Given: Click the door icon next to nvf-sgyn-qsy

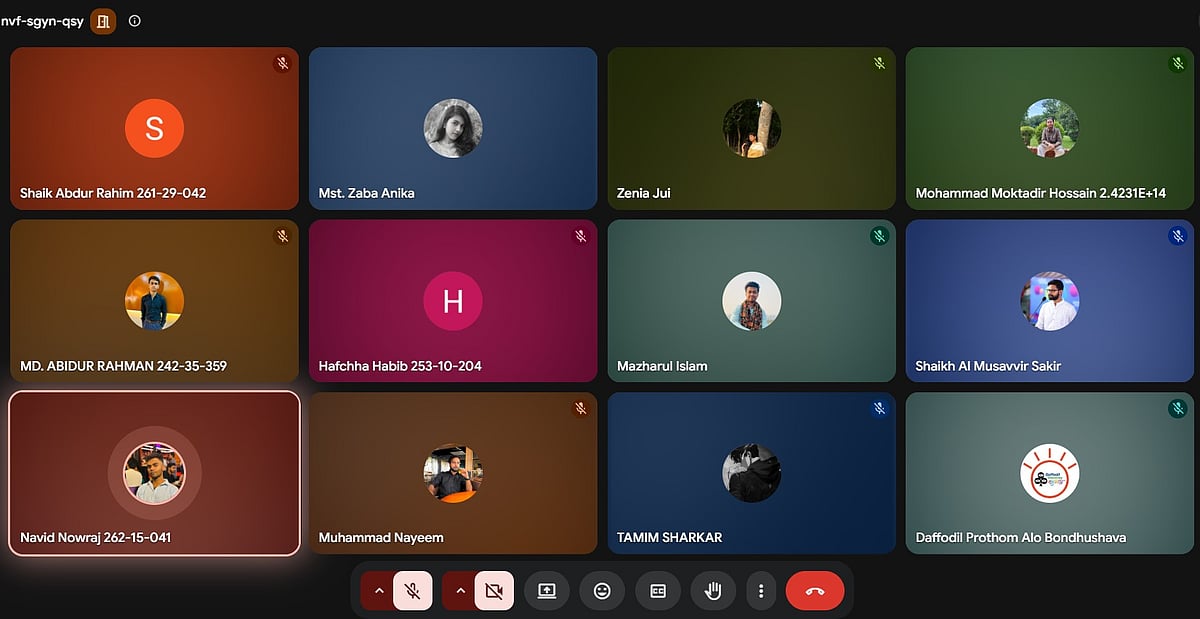Looking at the screenshot, I should click(x=103, y=20).
